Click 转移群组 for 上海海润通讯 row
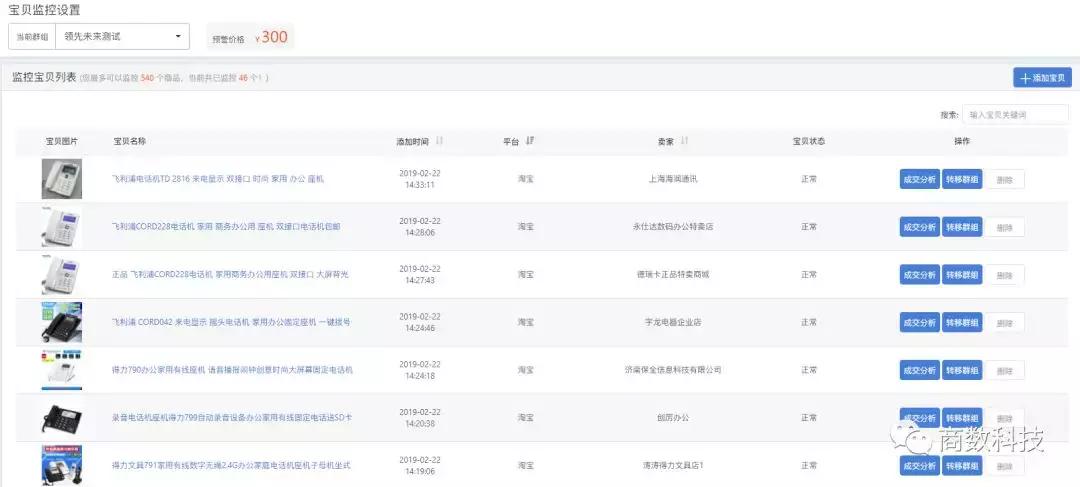This screenshot has height=487, width=1080. (x=962, y=179)
